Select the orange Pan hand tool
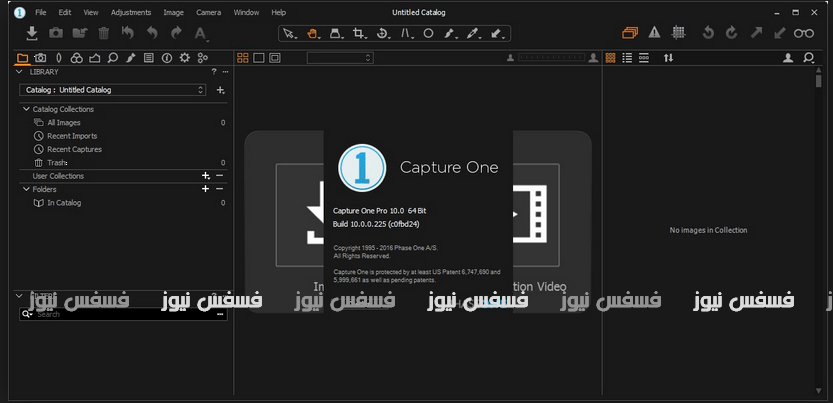 click(312, 33)
